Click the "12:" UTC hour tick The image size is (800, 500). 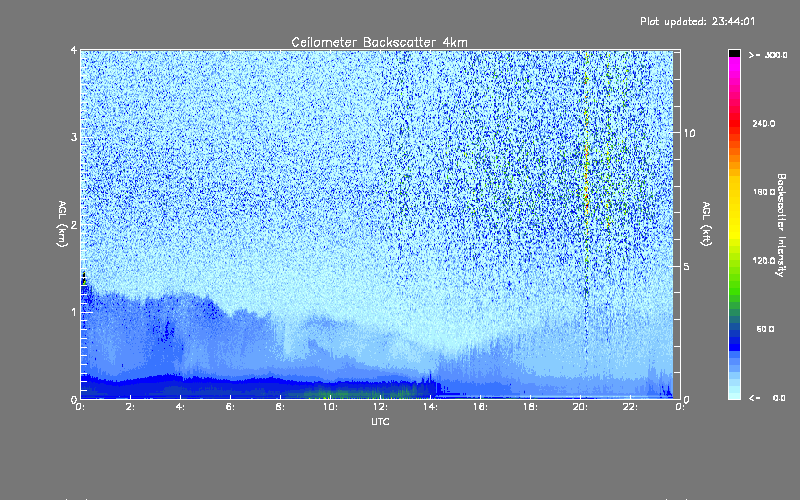tap(380, 407)
